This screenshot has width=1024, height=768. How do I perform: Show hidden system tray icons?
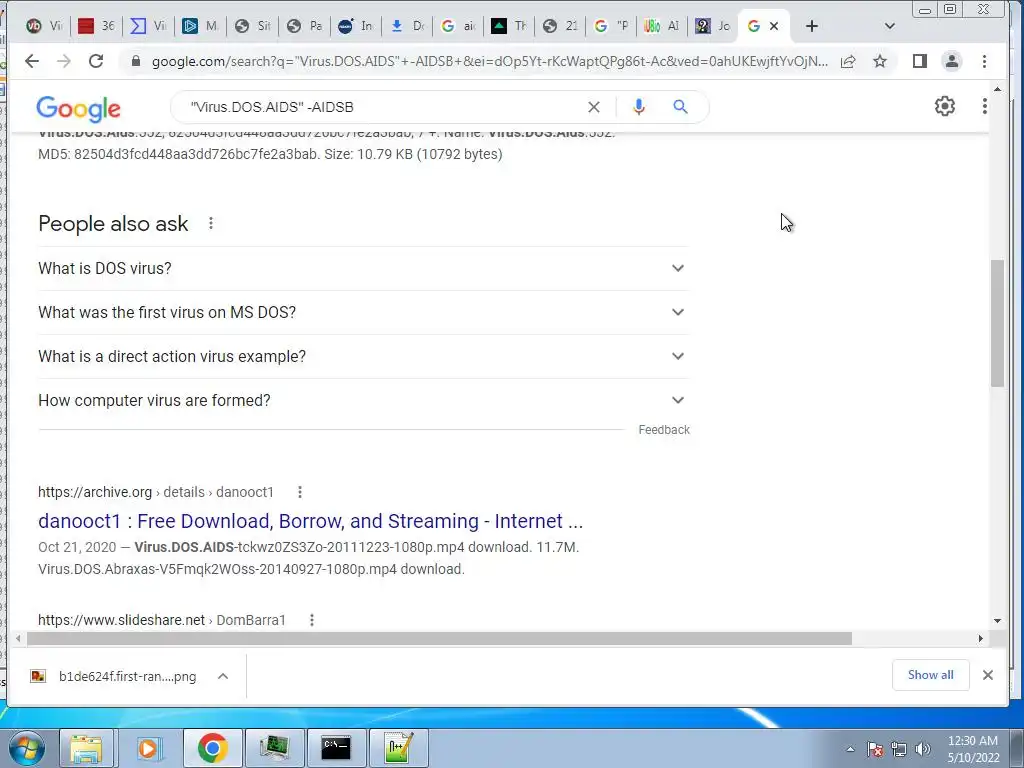pos(850,749)
